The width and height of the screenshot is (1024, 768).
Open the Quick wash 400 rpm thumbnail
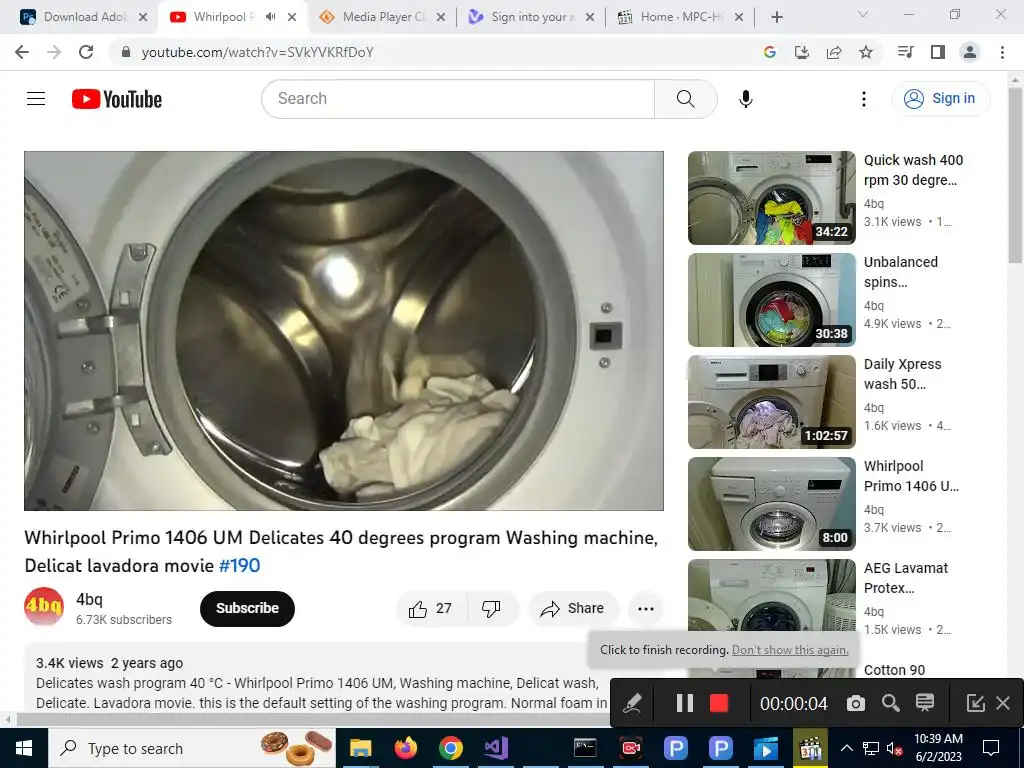[x=771, y=198]
